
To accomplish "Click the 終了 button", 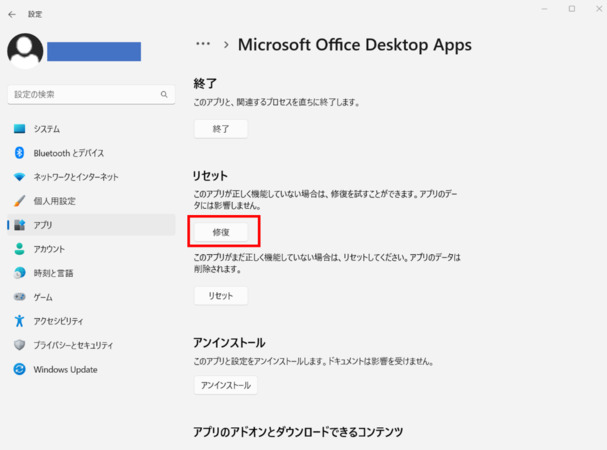I will [221, 129].
